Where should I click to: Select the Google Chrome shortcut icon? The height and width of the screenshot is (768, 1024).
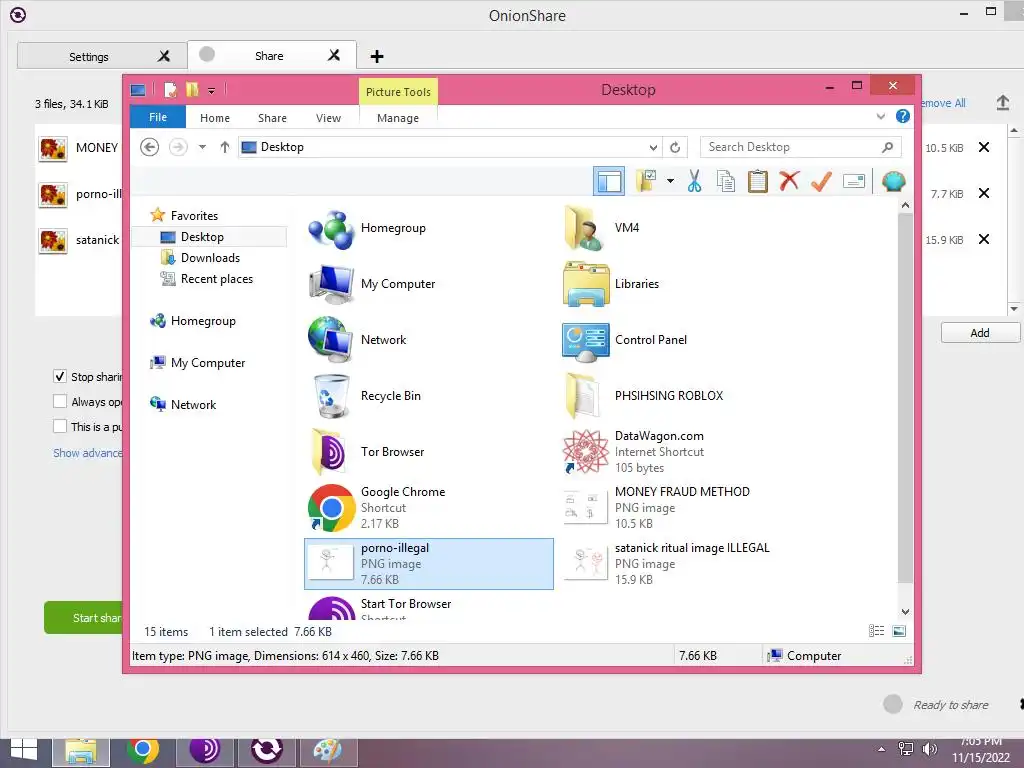pos(331,507)
